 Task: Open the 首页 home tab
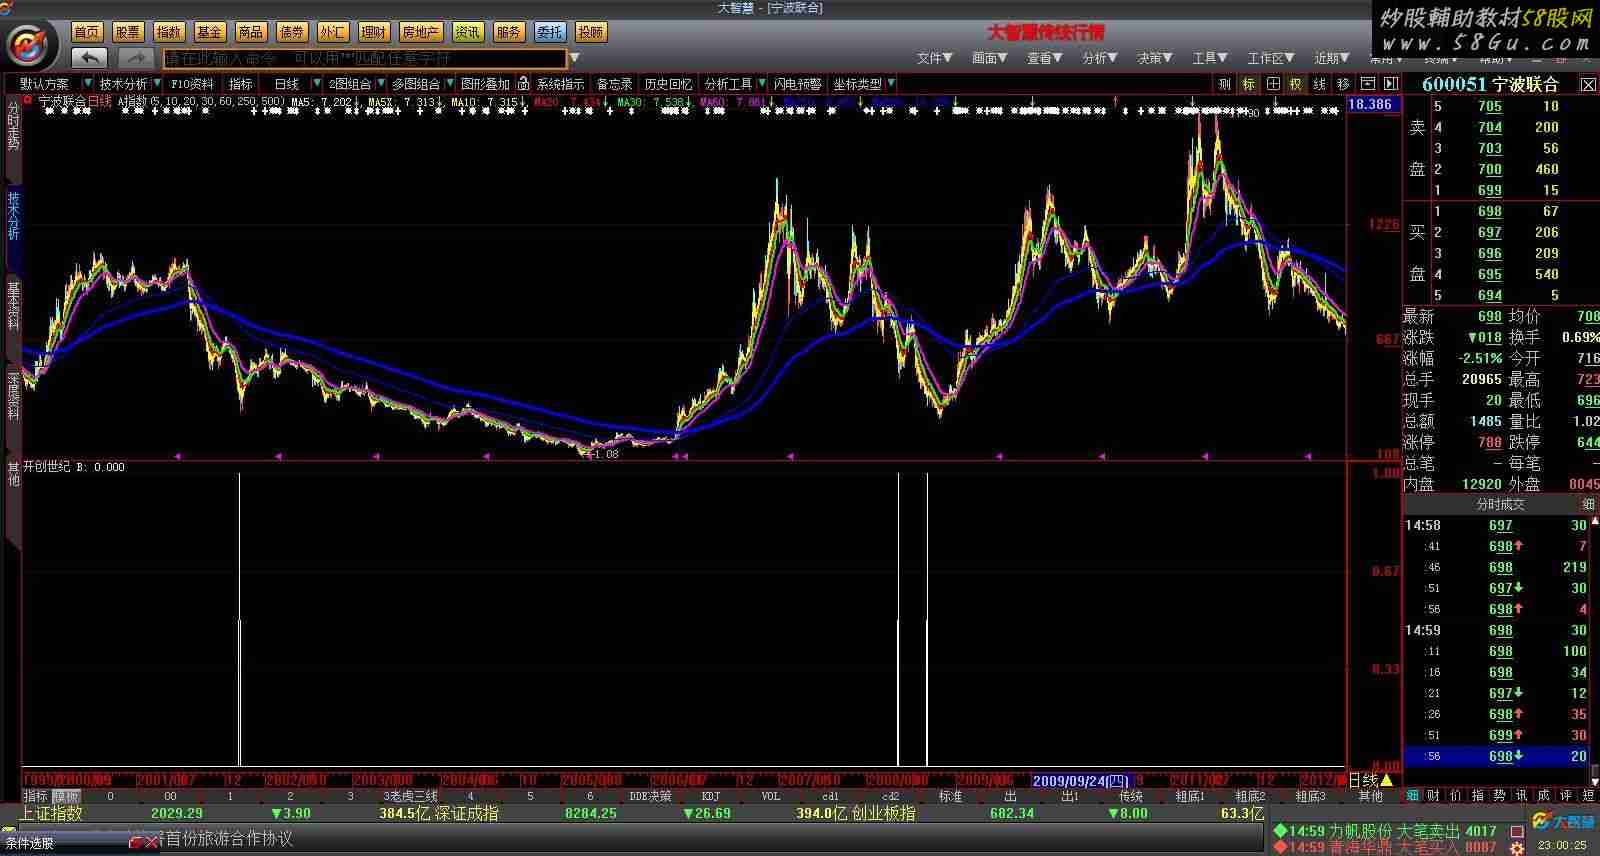(87, 32)
